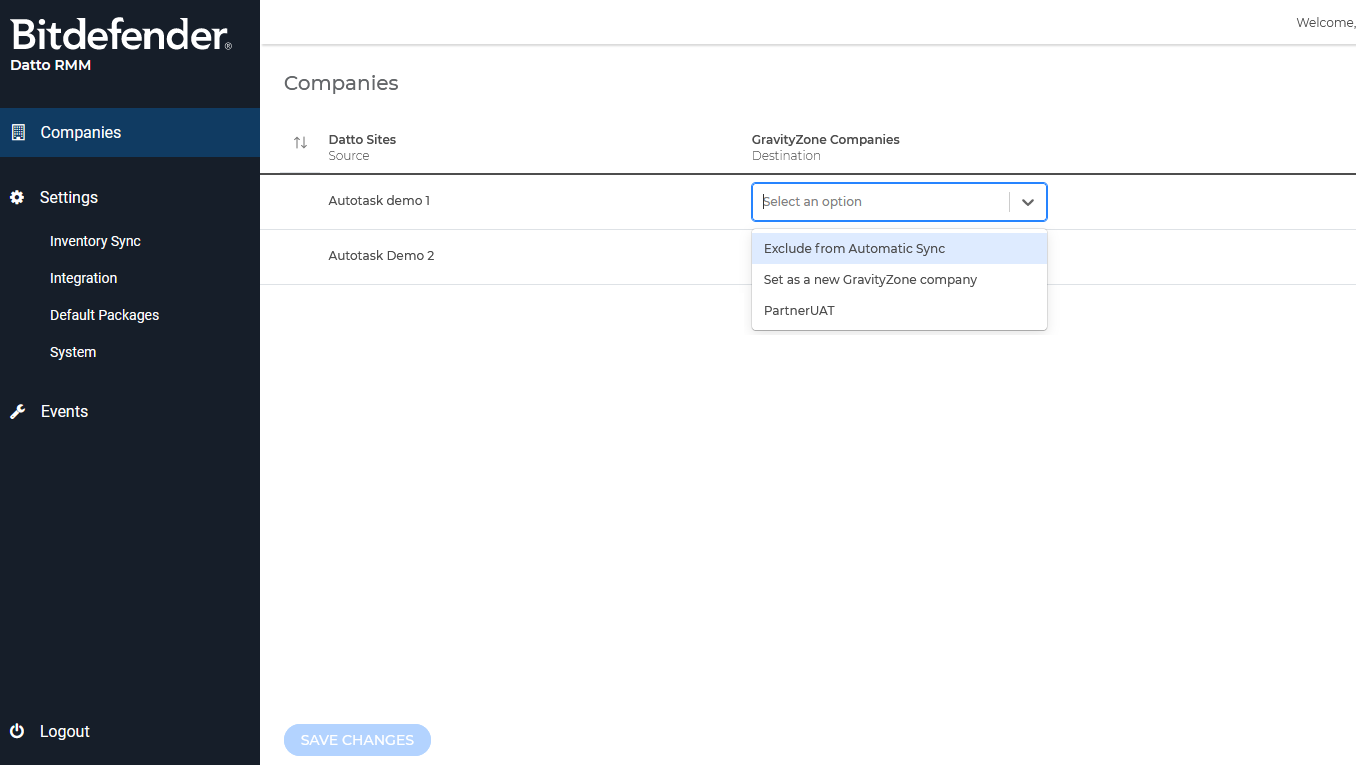Click the Companies building icon in sidebar

pos(18,131)
